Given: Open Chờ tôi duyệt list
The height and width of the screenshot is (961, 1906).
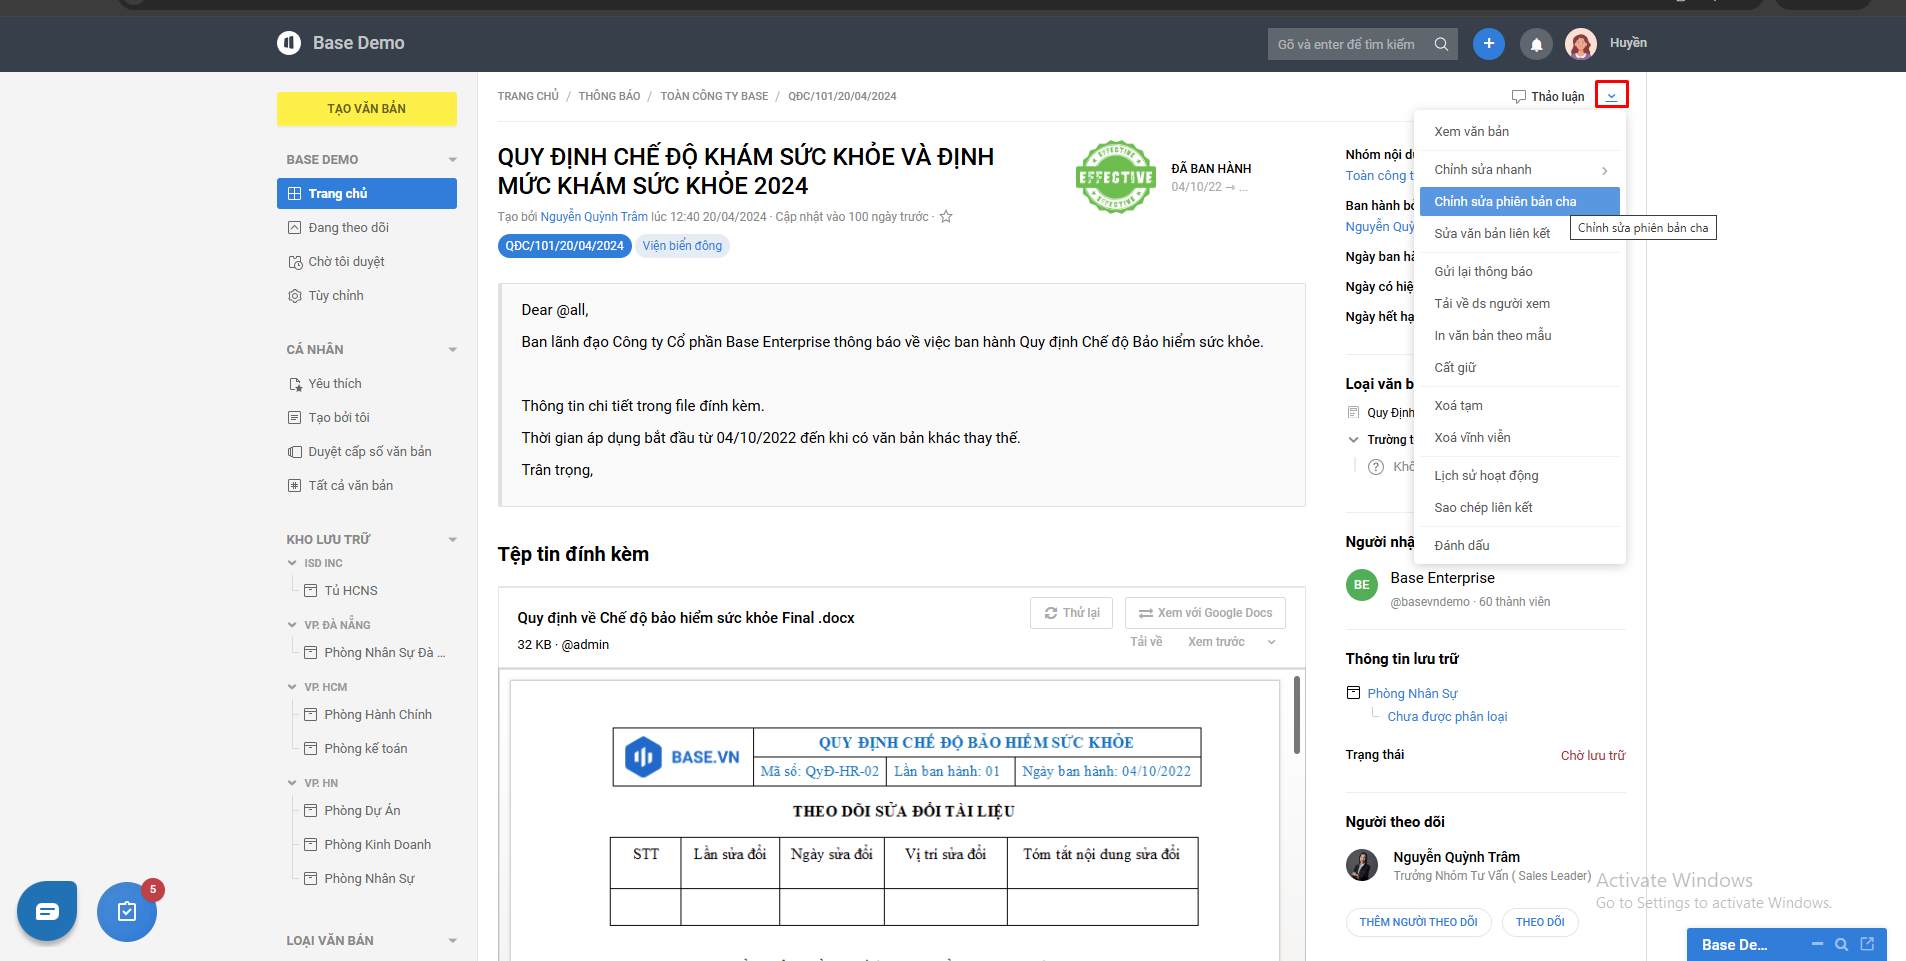Looking at the screenshot, I should click(367, 262).
